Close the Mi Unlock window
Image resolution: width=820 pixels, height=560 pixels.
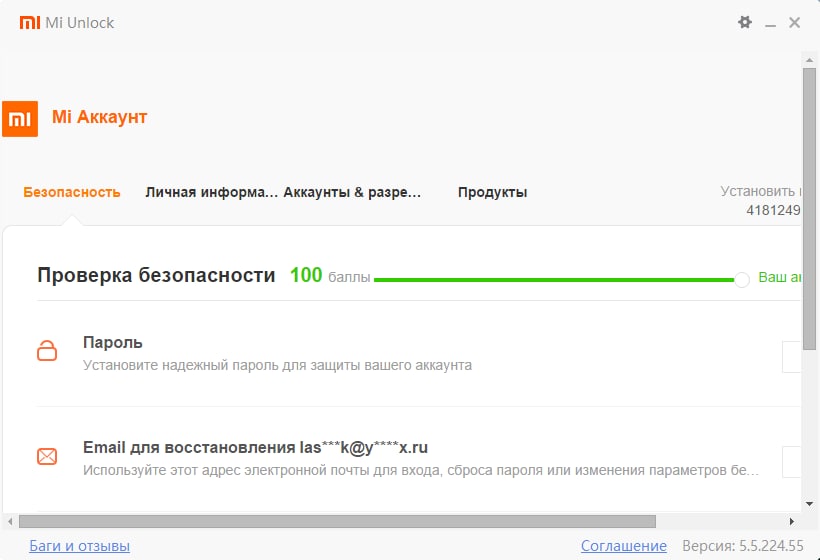pos(794,22)
